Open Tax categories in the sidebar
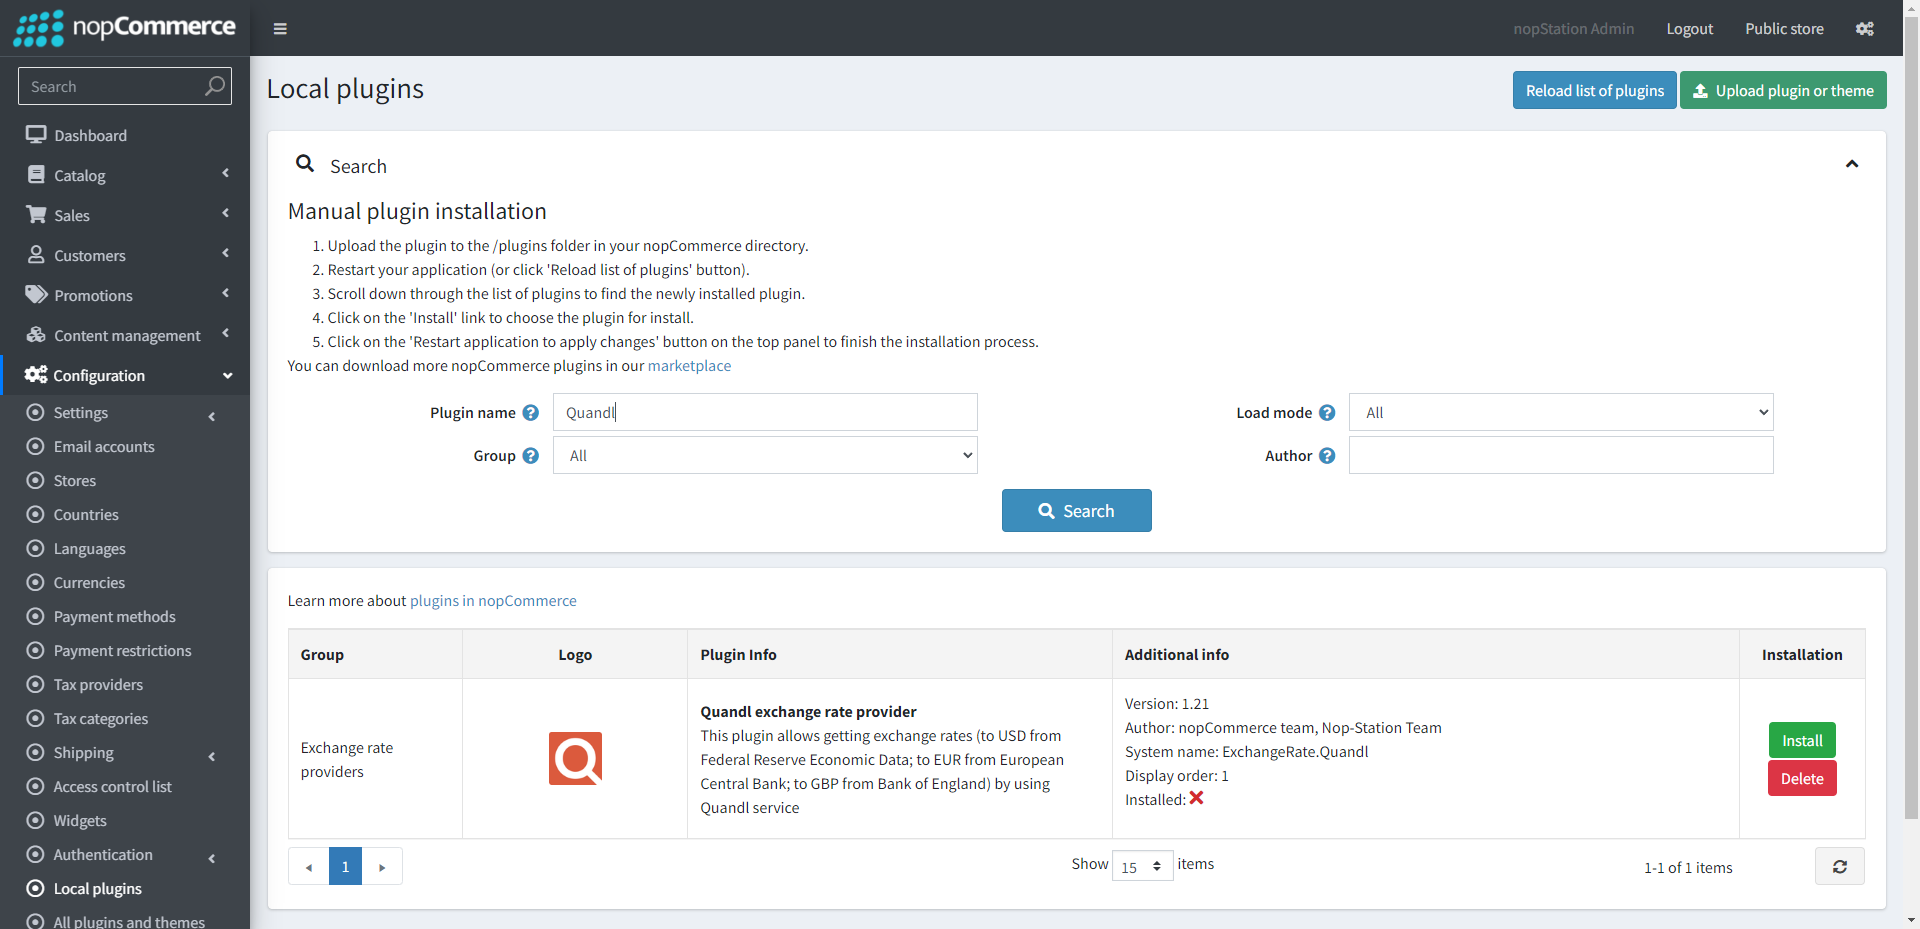Viewport: 1920px width, 929px height. 101,718
